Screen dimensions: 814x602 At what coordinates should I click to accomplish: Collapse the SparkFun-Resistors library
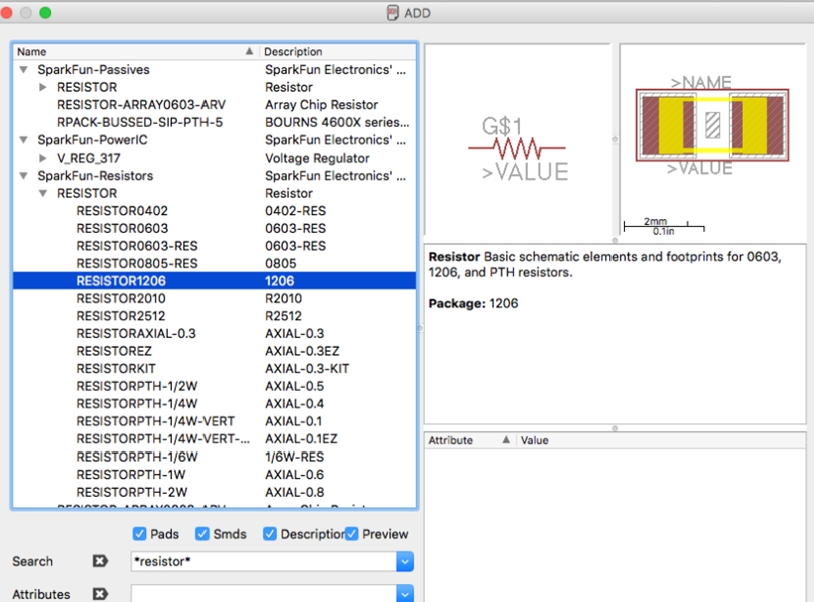(23, 175)
